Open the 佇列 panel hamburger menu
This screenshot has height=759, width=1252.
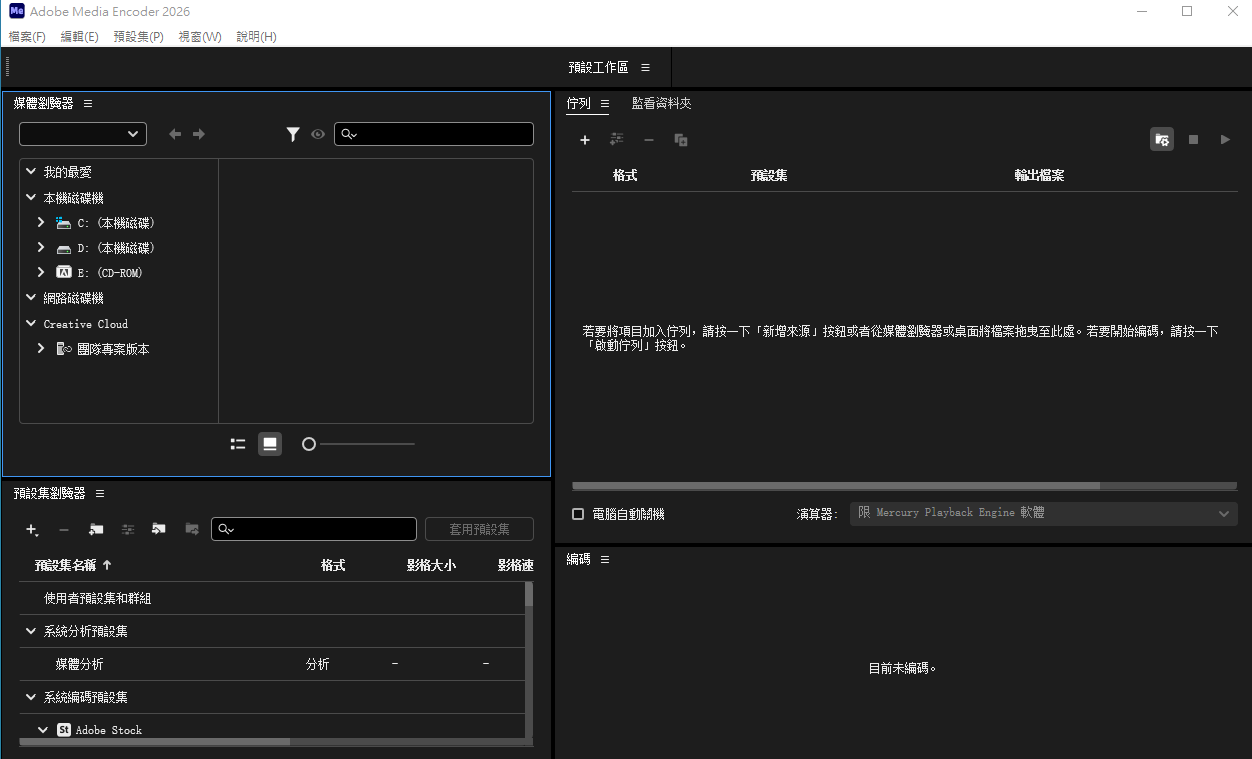click(x=605, y=103)
